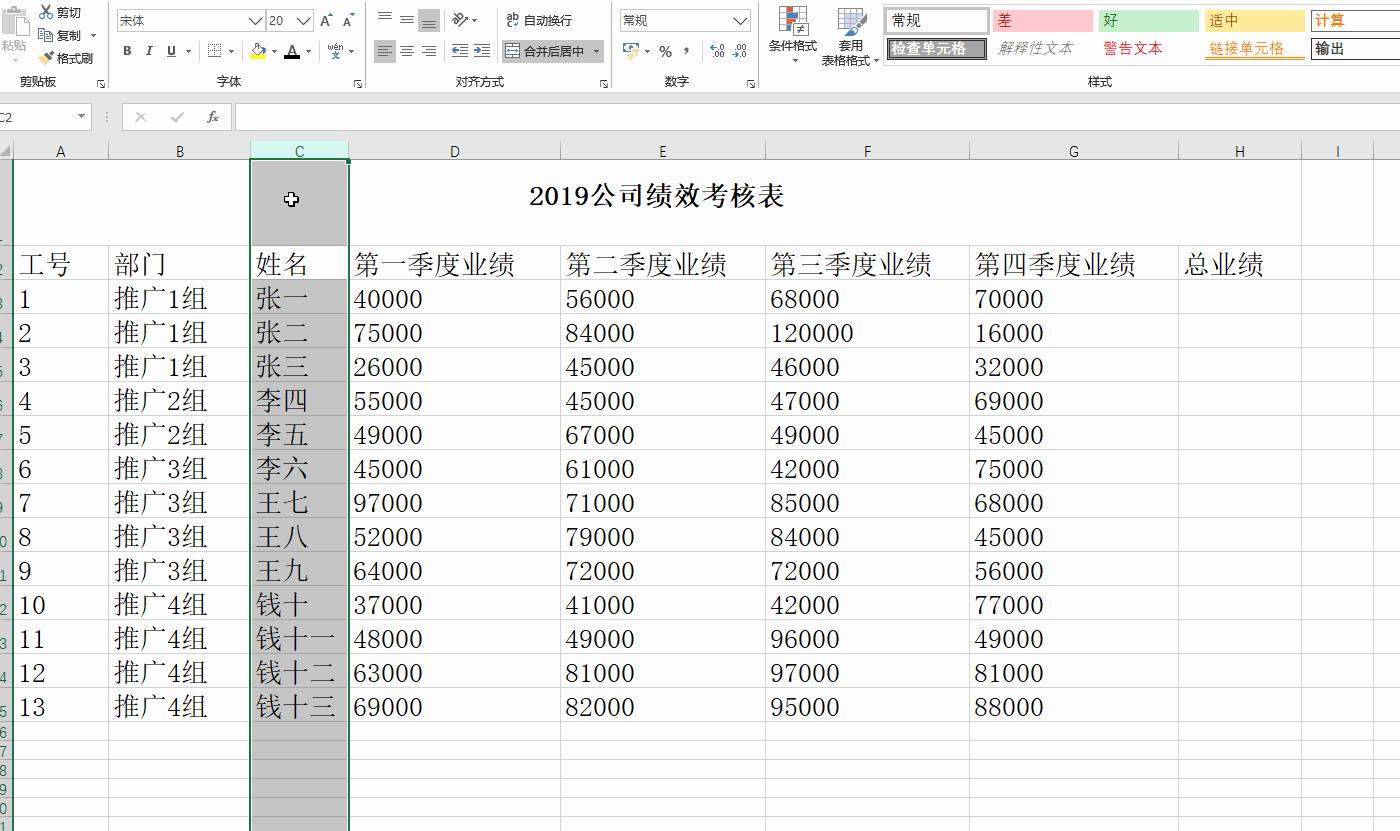The width and height of the screenshot is (1400, 831).
Task: Apply the 好 (Good) cell style
Action: click(1148, 20)
